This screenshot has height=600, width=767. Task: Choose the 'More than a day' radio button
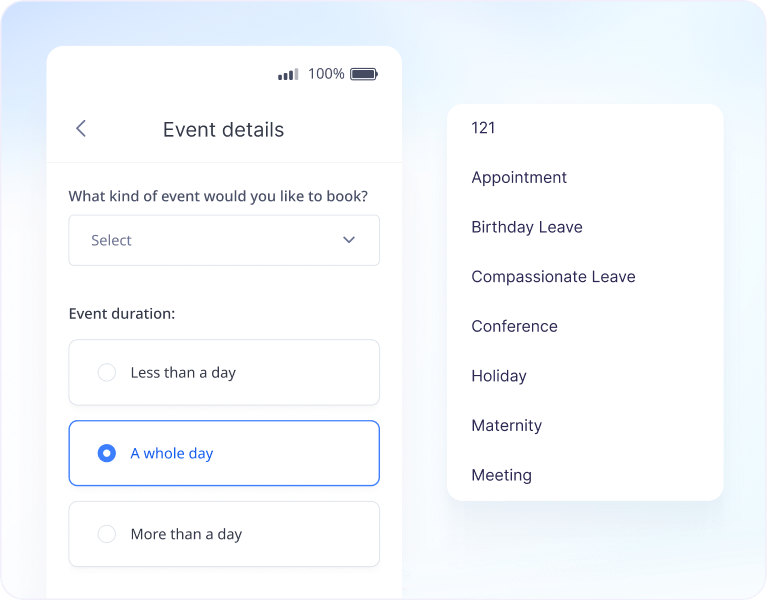point(107,534)
